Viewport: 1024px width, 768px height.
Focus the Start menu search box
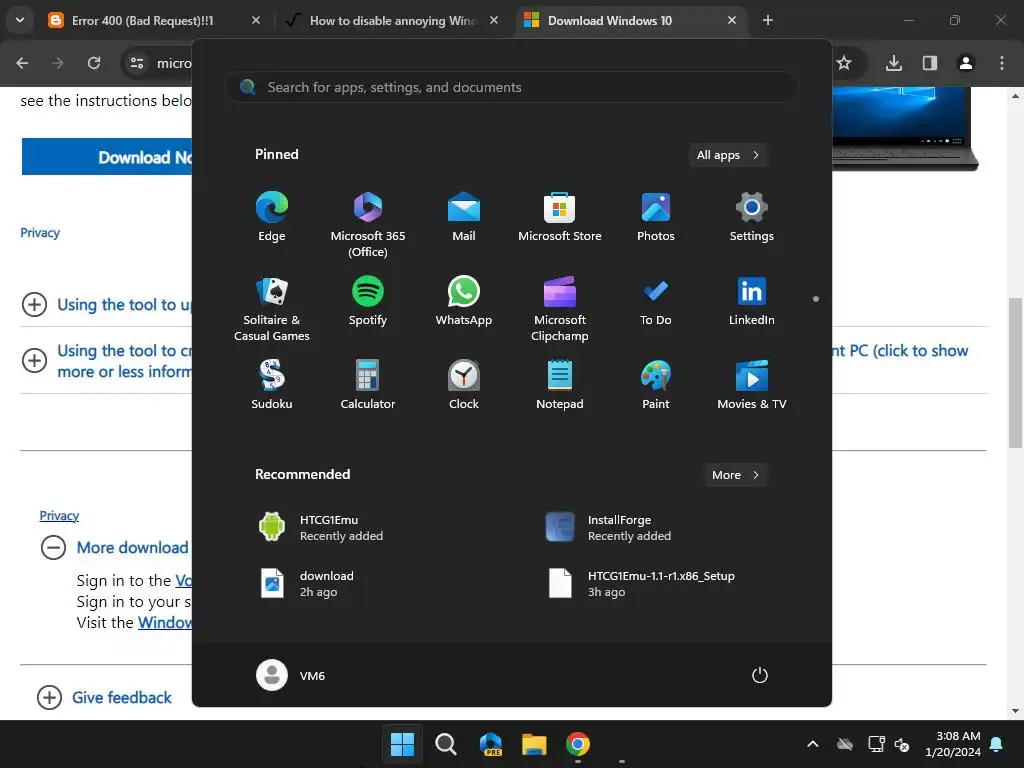pos(512,87)
